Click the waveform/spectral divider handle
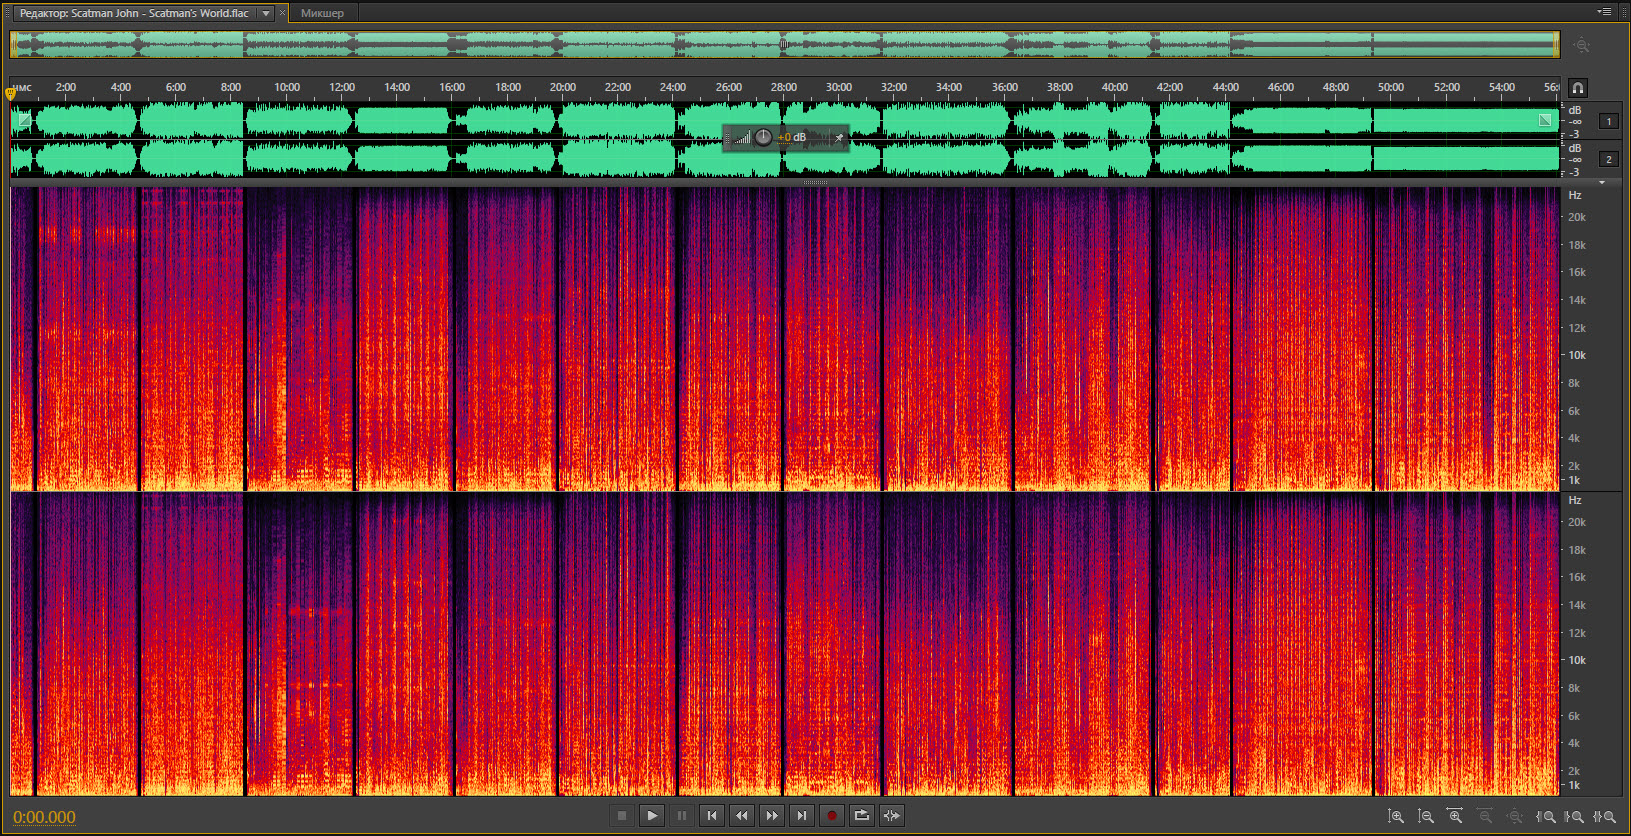This screenshot has width=1631, height=836. (x=815, y=183)
